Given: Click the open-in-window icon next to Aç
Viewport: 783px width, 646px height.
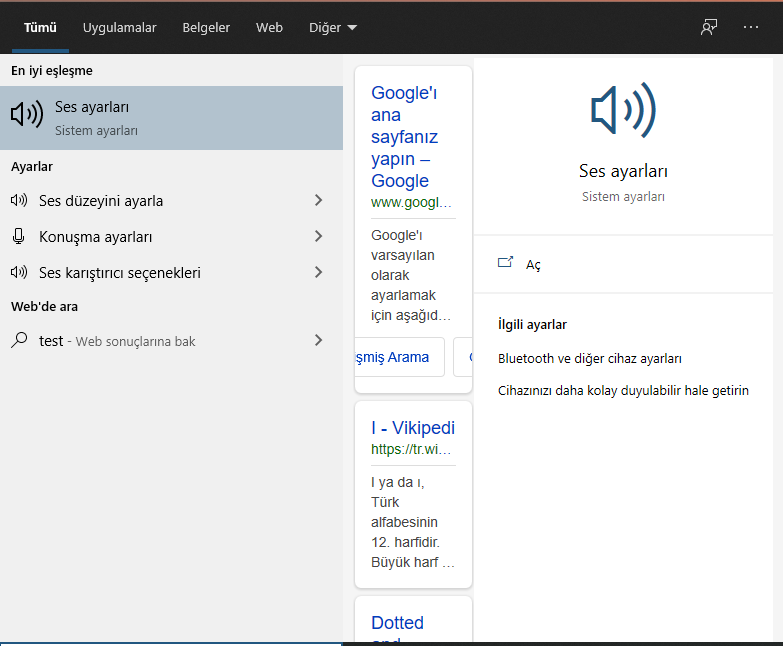Looking at the screenshot, I should (x=505, y=264).
